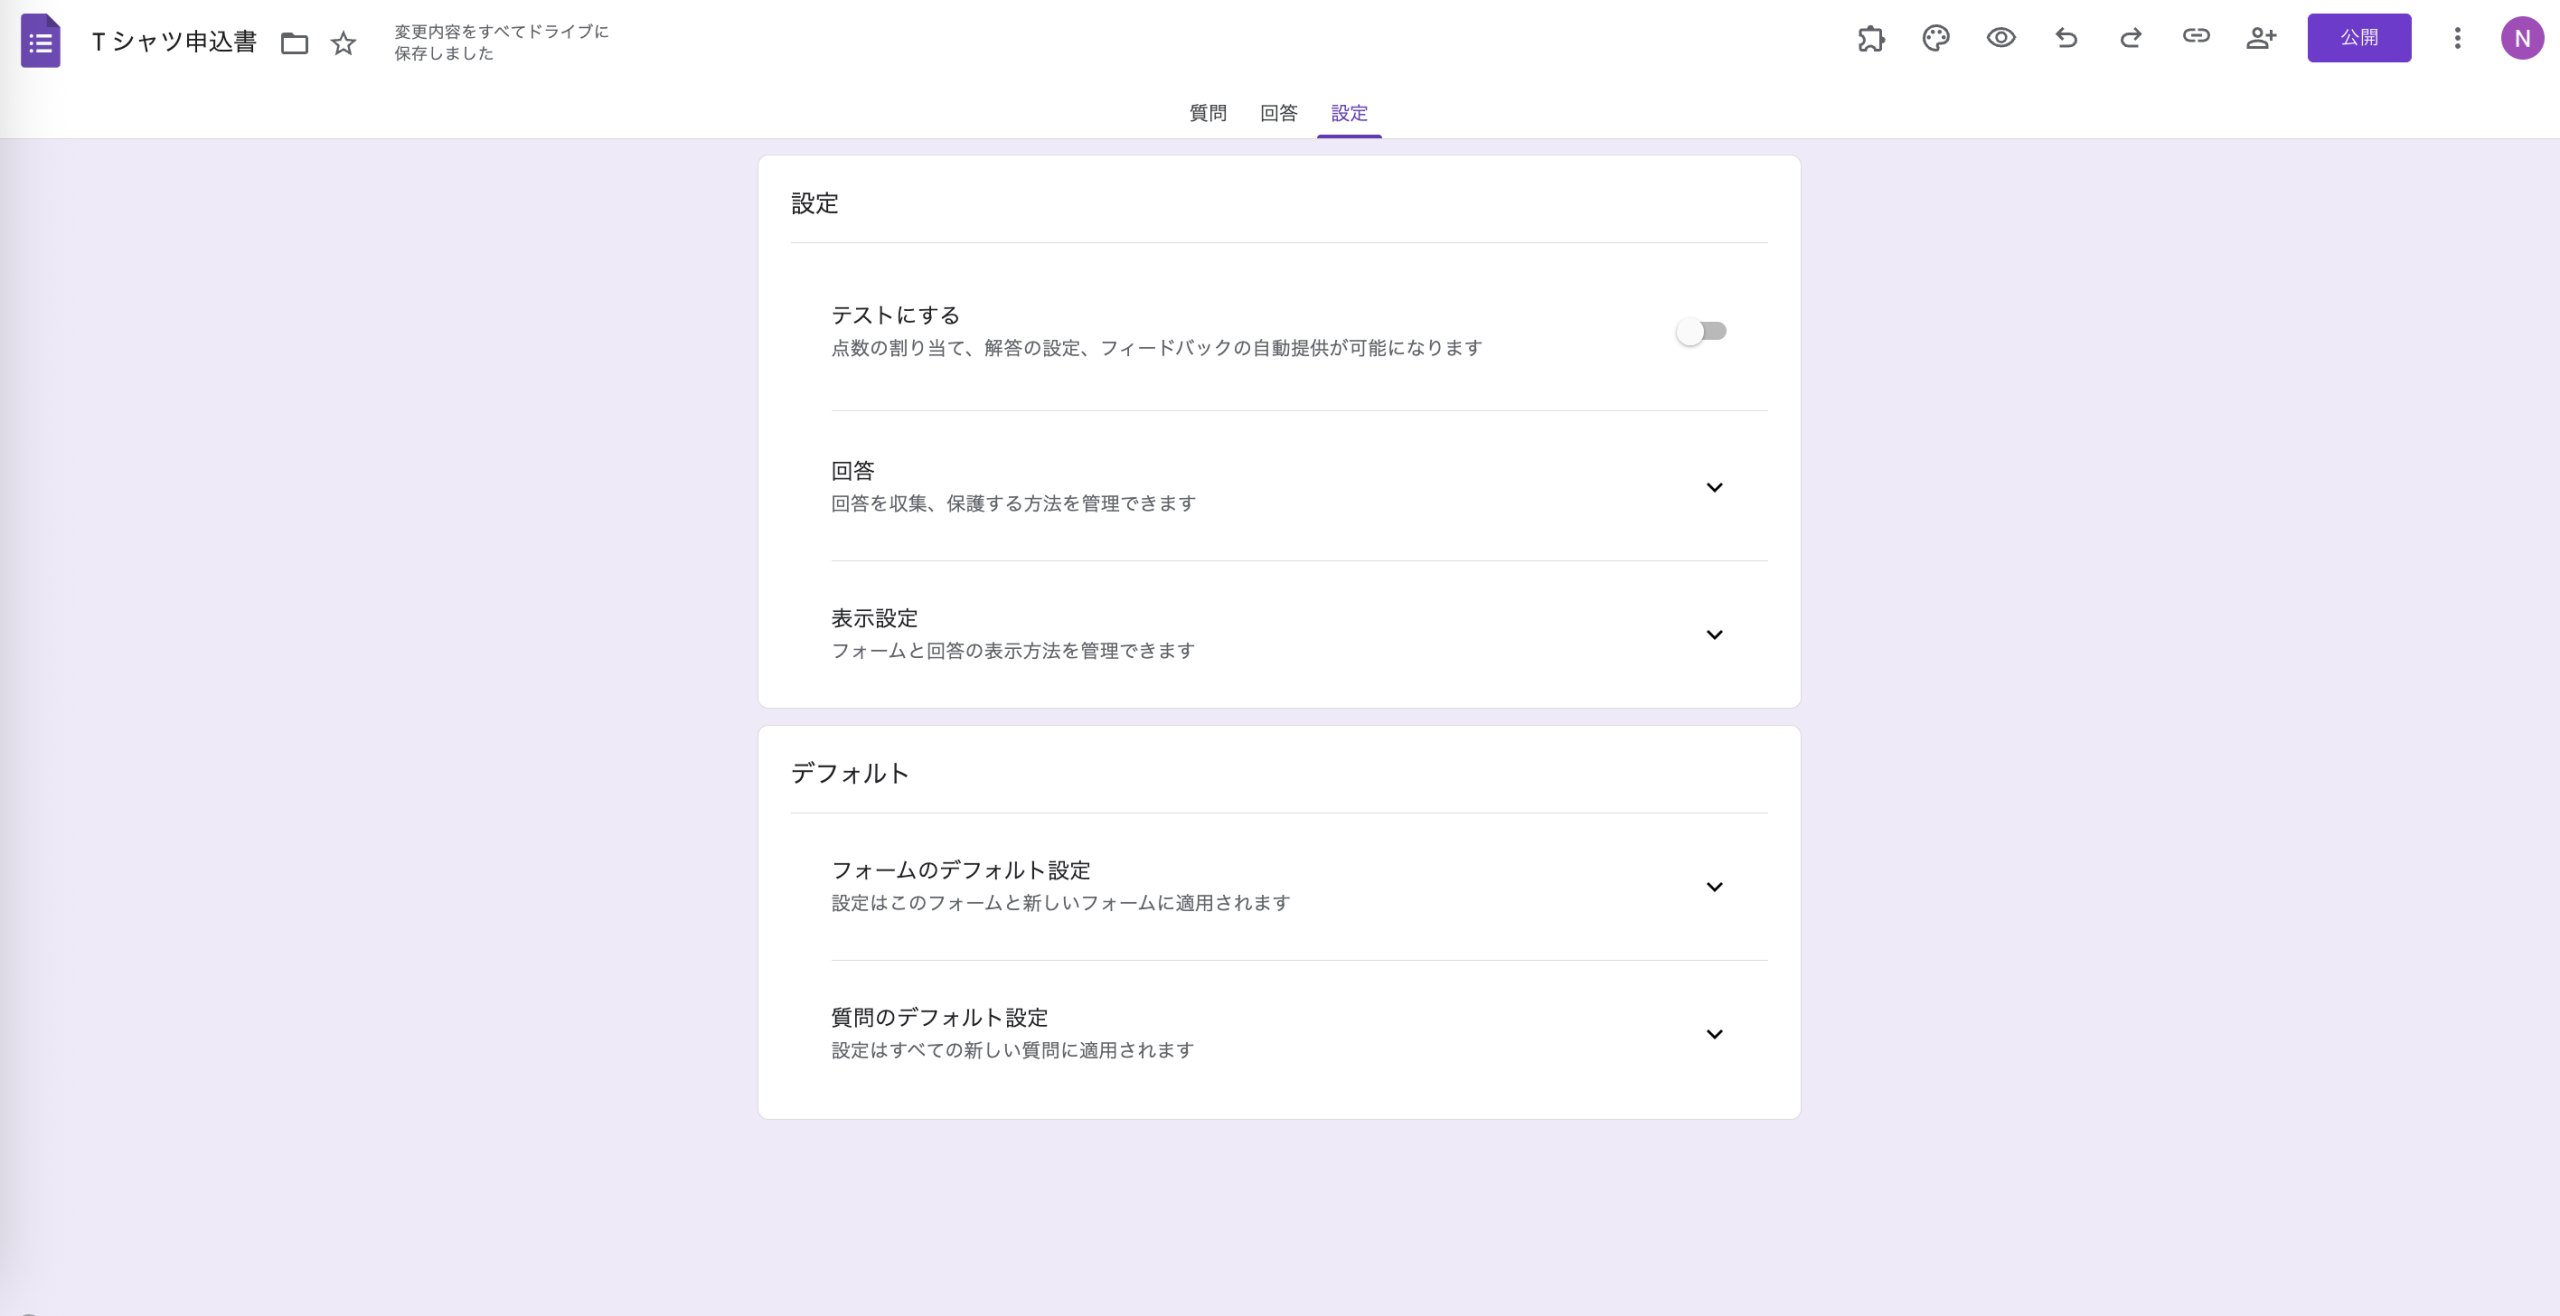Expand the 表示設定 section
The image size is (2560, 1316).
1716,633
